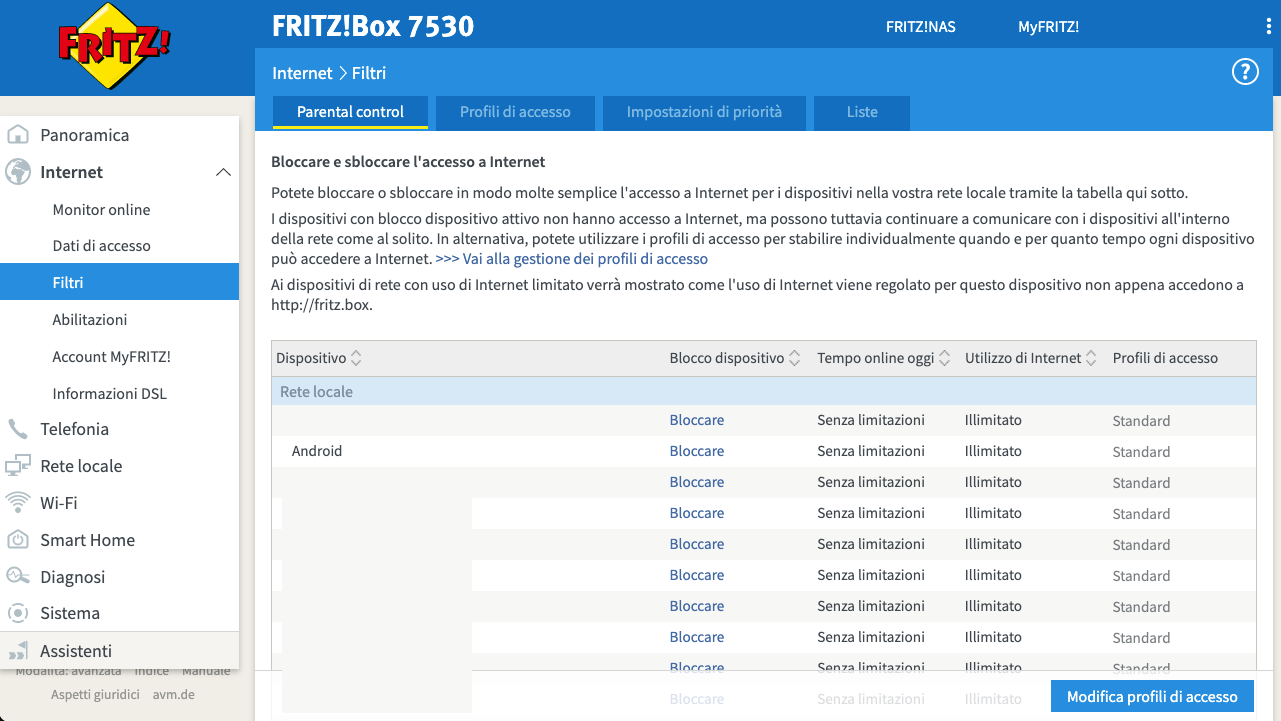Open Aspetti giuridici footer link

(x=96, y=694)
